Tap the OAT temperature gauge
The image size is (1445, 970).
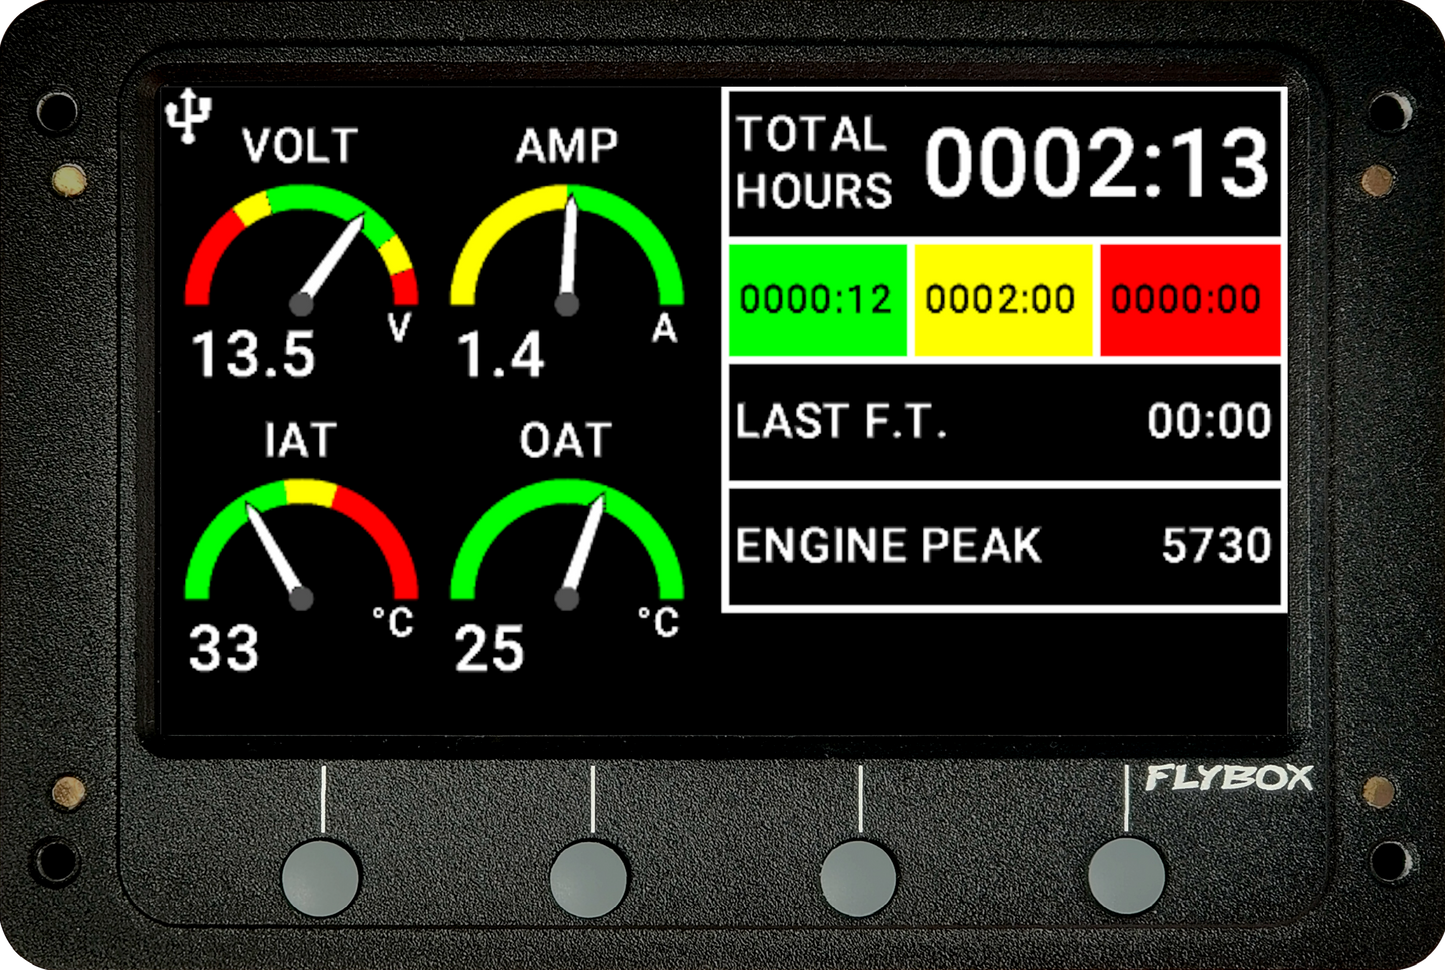[x=567, y=545]
